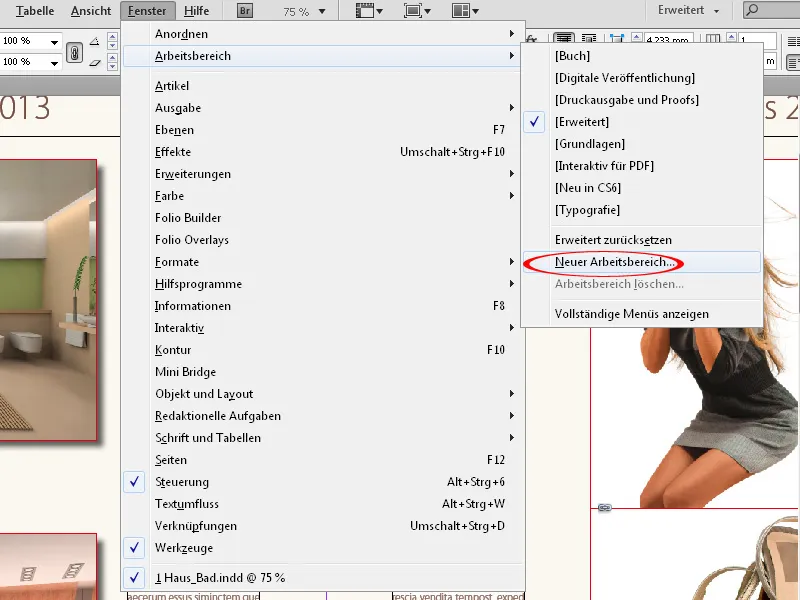Switch to the [Grundlagen] workspace
This screenshot has height=600, width=800.
[642, 143]
